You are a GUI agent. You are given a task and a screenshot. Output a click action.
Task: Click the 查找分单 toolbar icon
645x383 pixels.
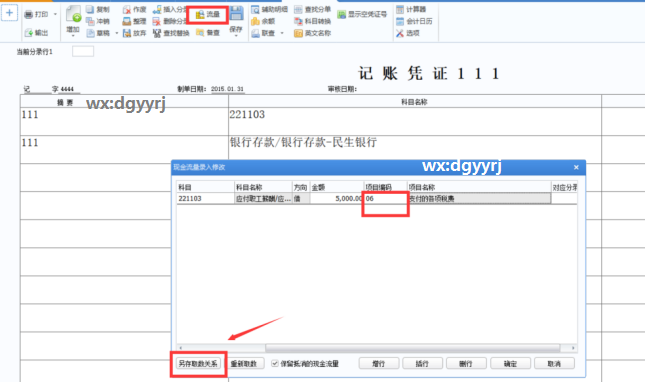298,9
